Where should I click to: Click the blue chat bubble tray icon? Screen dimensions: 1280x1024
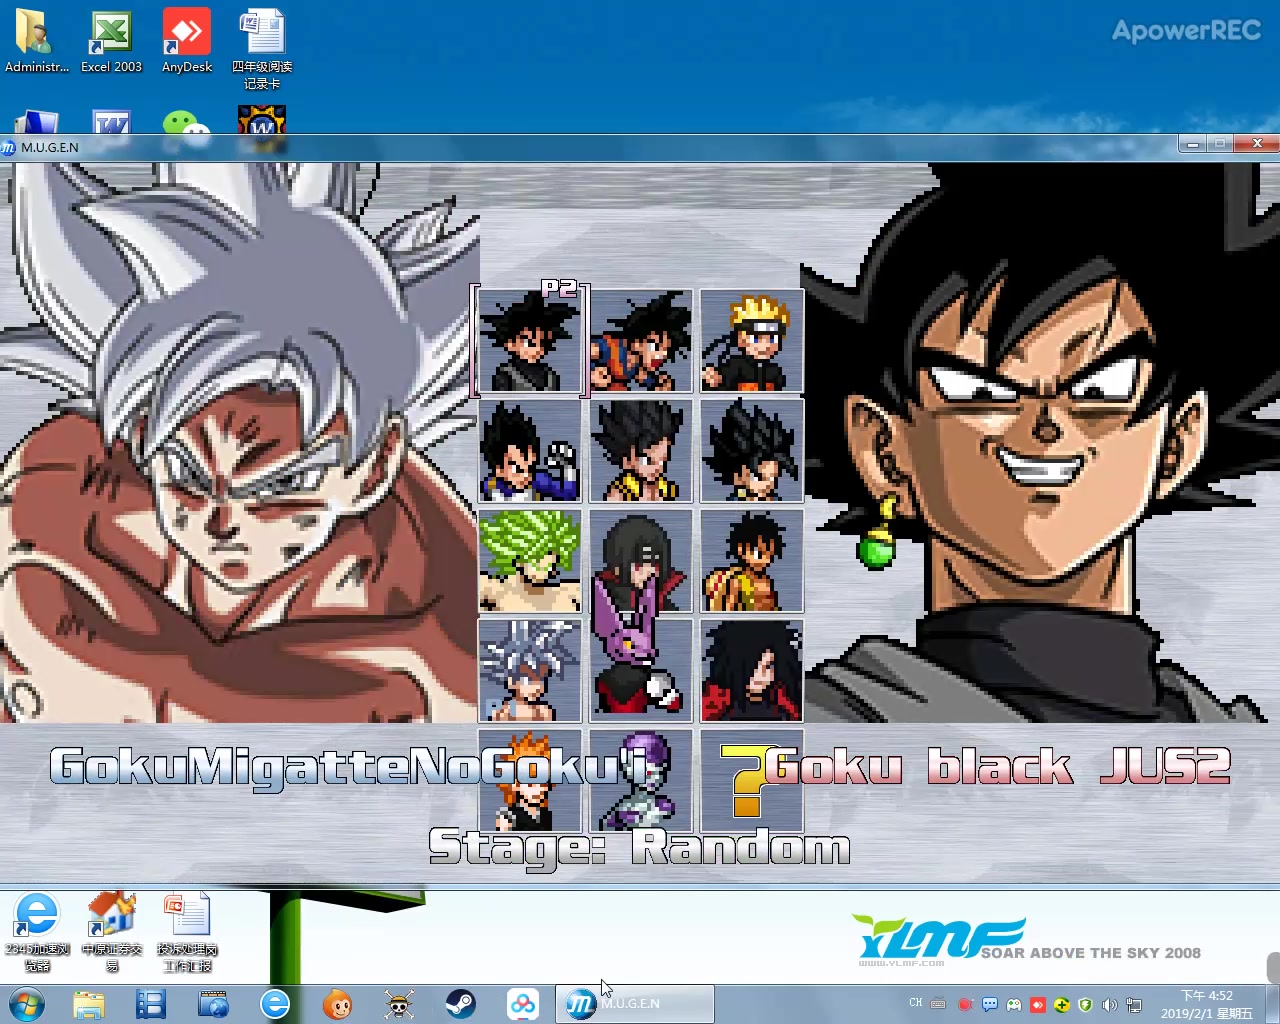990,1004
